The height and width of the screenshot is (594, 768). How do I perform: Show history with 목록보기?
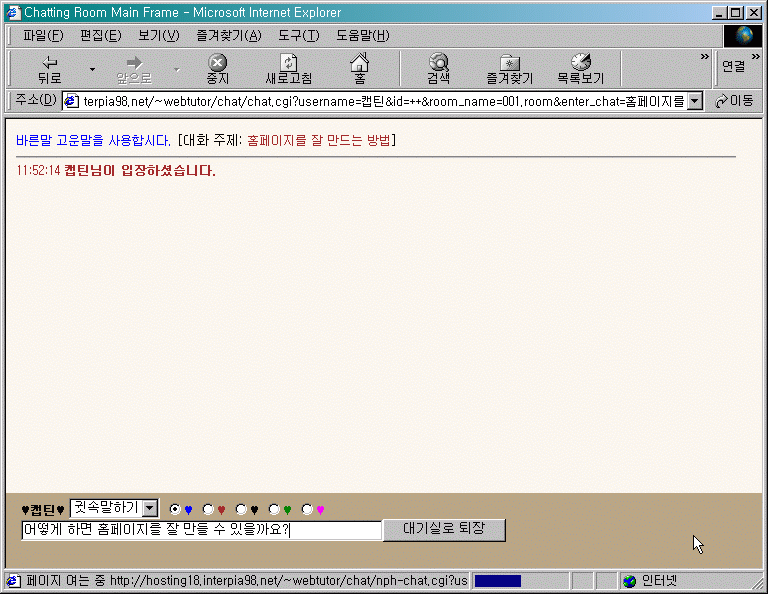coord(580,69)
